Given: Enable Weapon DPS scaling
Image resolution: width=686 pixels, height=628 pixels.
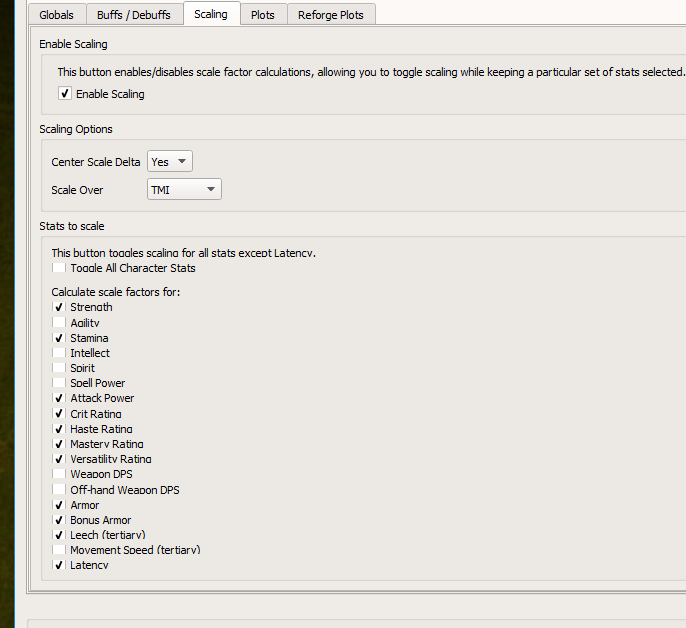Looking at the screenshot, I should tap(60, 474).
